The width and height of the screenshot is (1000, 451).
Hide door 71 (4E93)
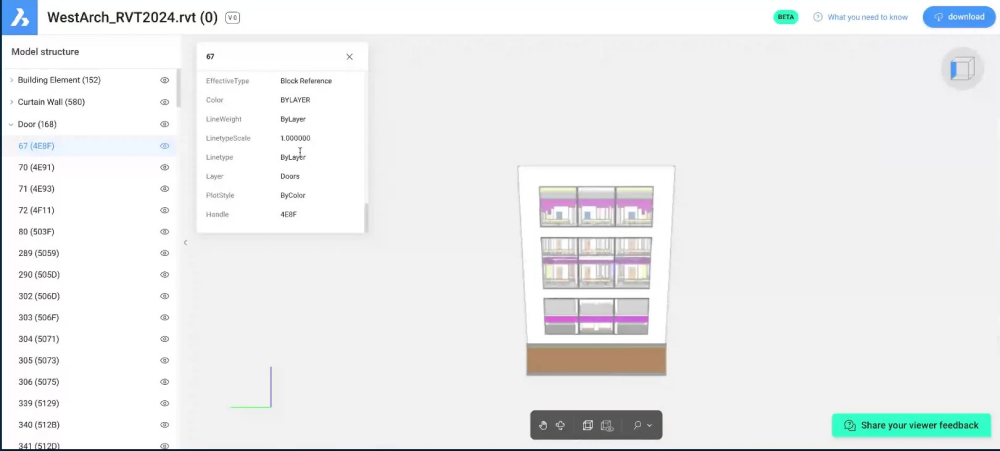(165, 189)
